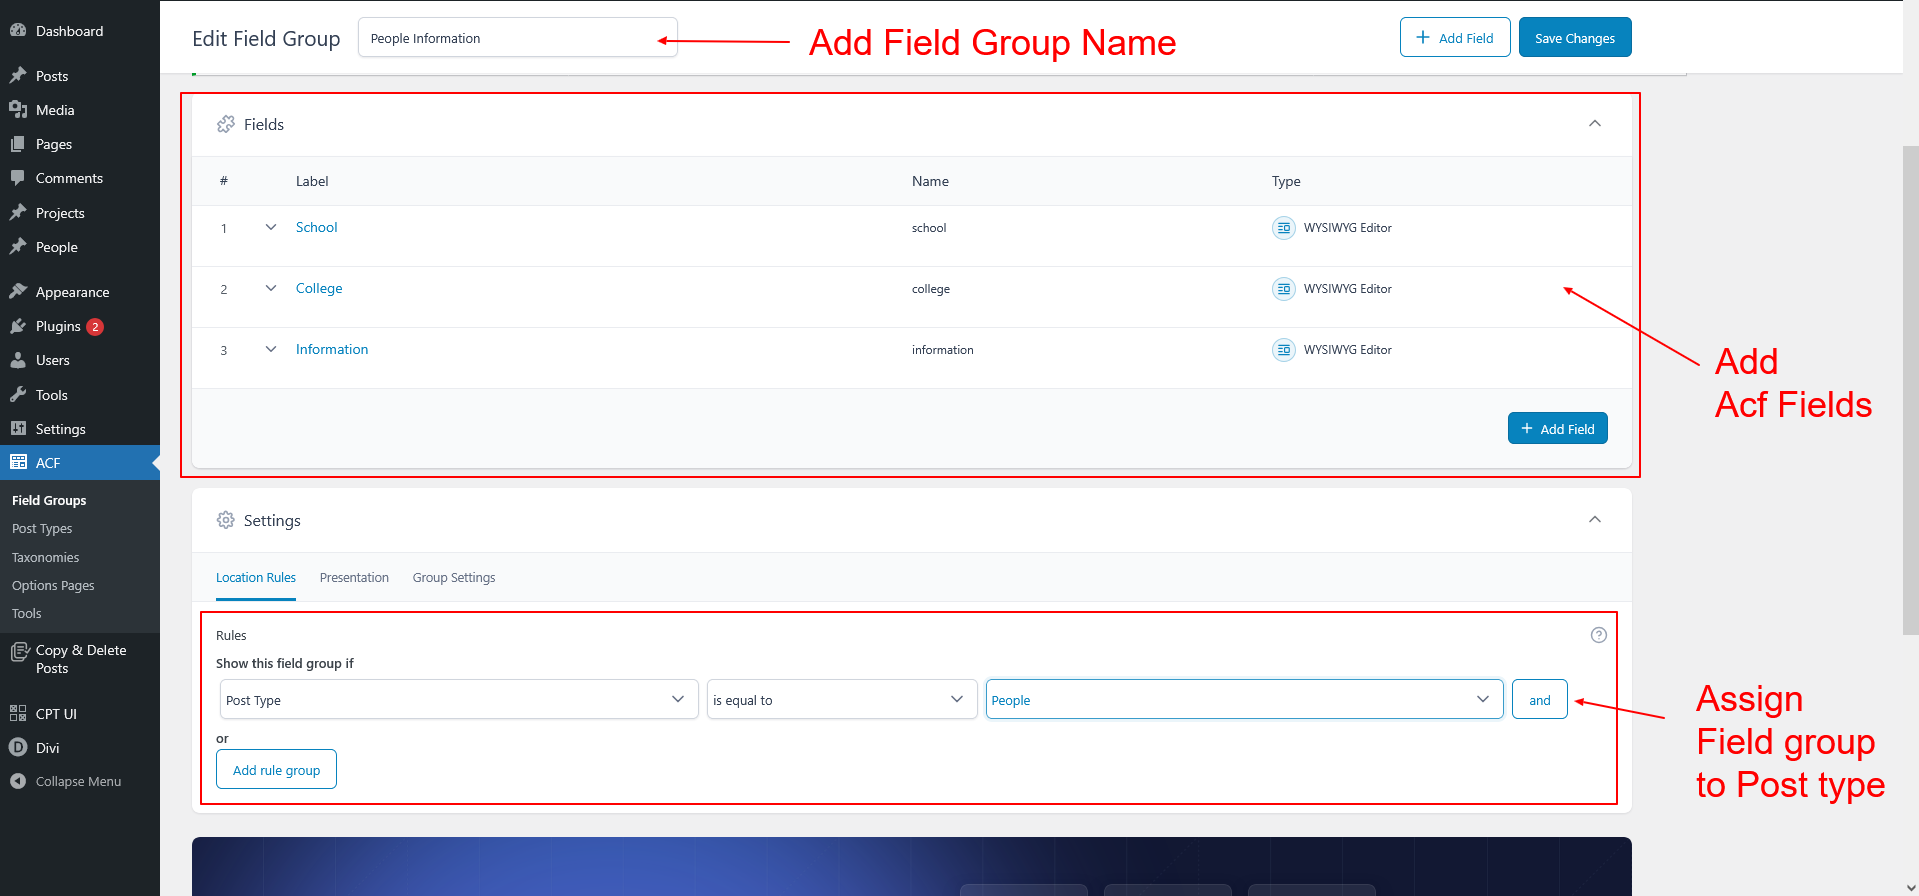Screen dimensions: 1919x896
Task: Click the Settings panel gear icon
Action: (x=226, y=520)
